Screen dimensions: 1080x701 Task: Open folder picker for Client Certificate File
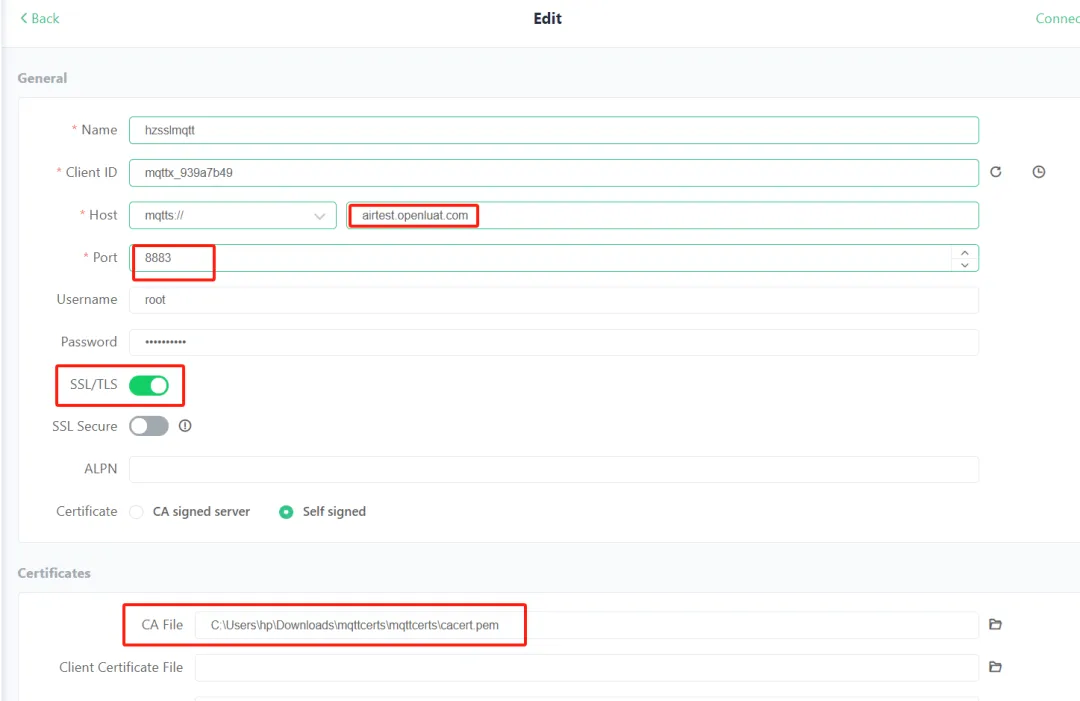point(995,667)
